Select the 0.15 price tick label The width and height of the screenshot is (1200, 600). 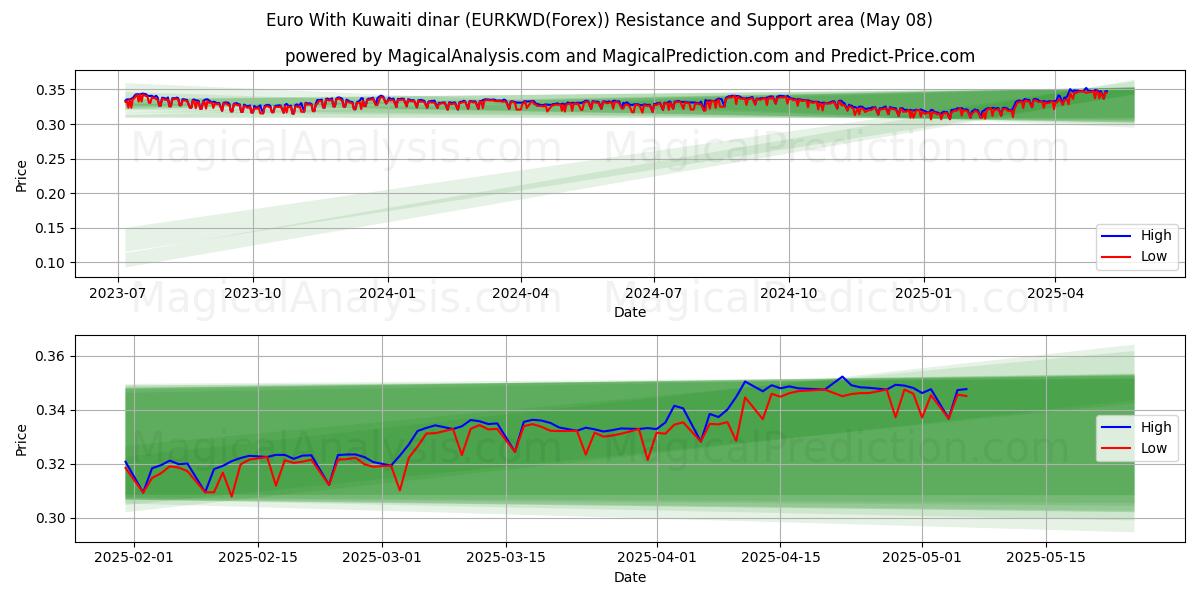pos(51,229)
